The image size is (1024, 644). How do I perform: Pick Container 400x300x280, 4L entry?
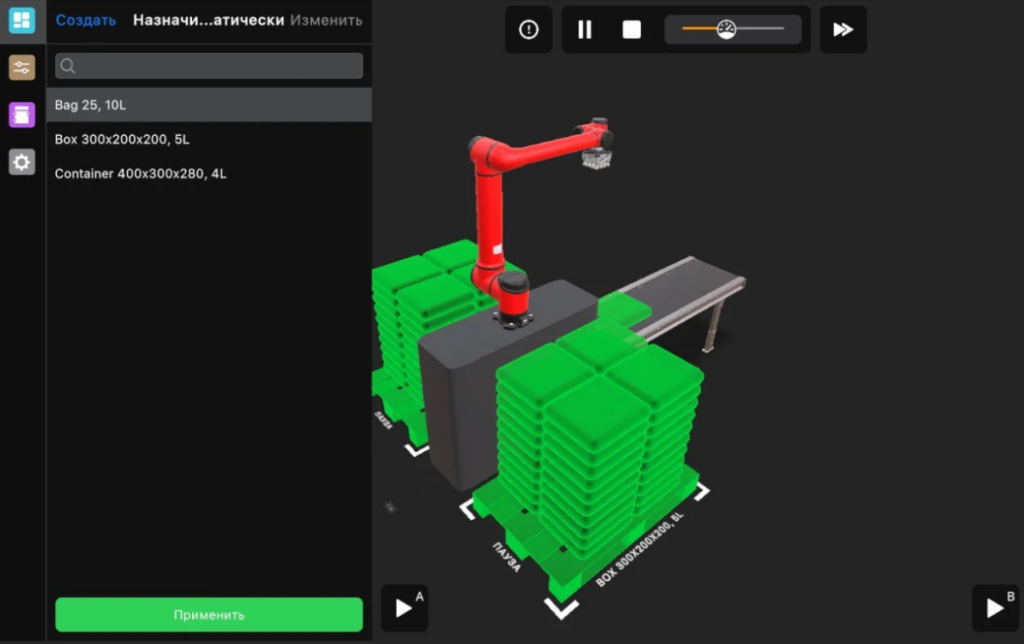pos(209,173)
